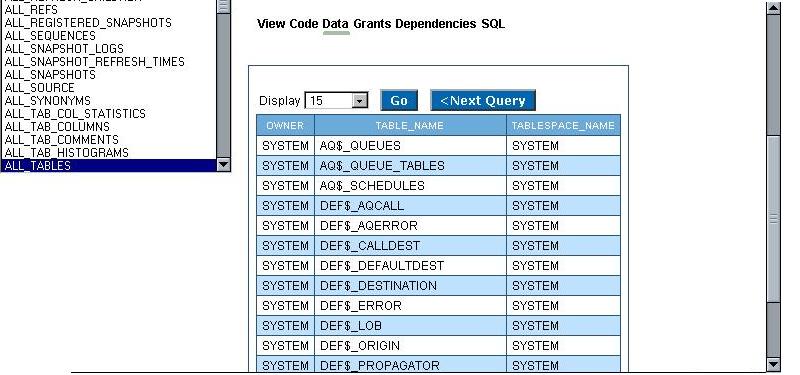The image size is (800, 375).
Task: Click the TABLESPACE_NAME column header
Action: click(x=563, y=126)
